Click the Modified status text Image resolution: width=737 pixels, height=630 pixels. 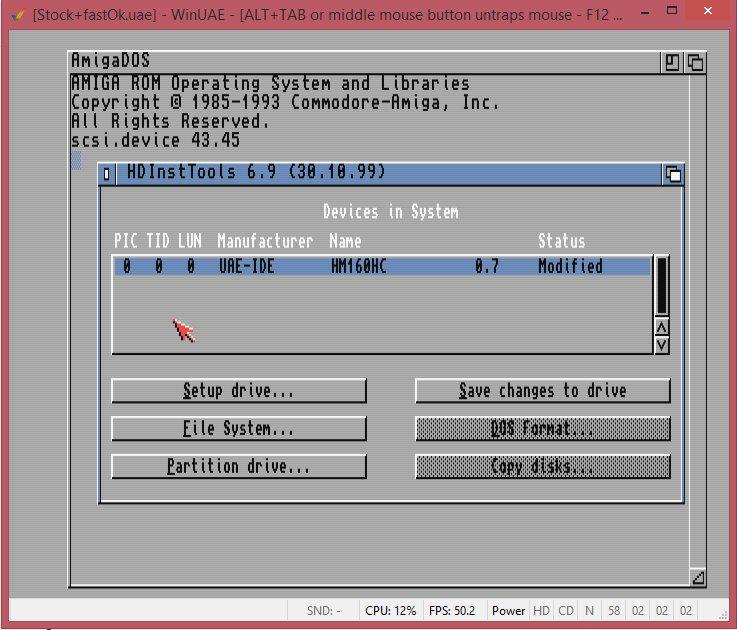point(570,267)
